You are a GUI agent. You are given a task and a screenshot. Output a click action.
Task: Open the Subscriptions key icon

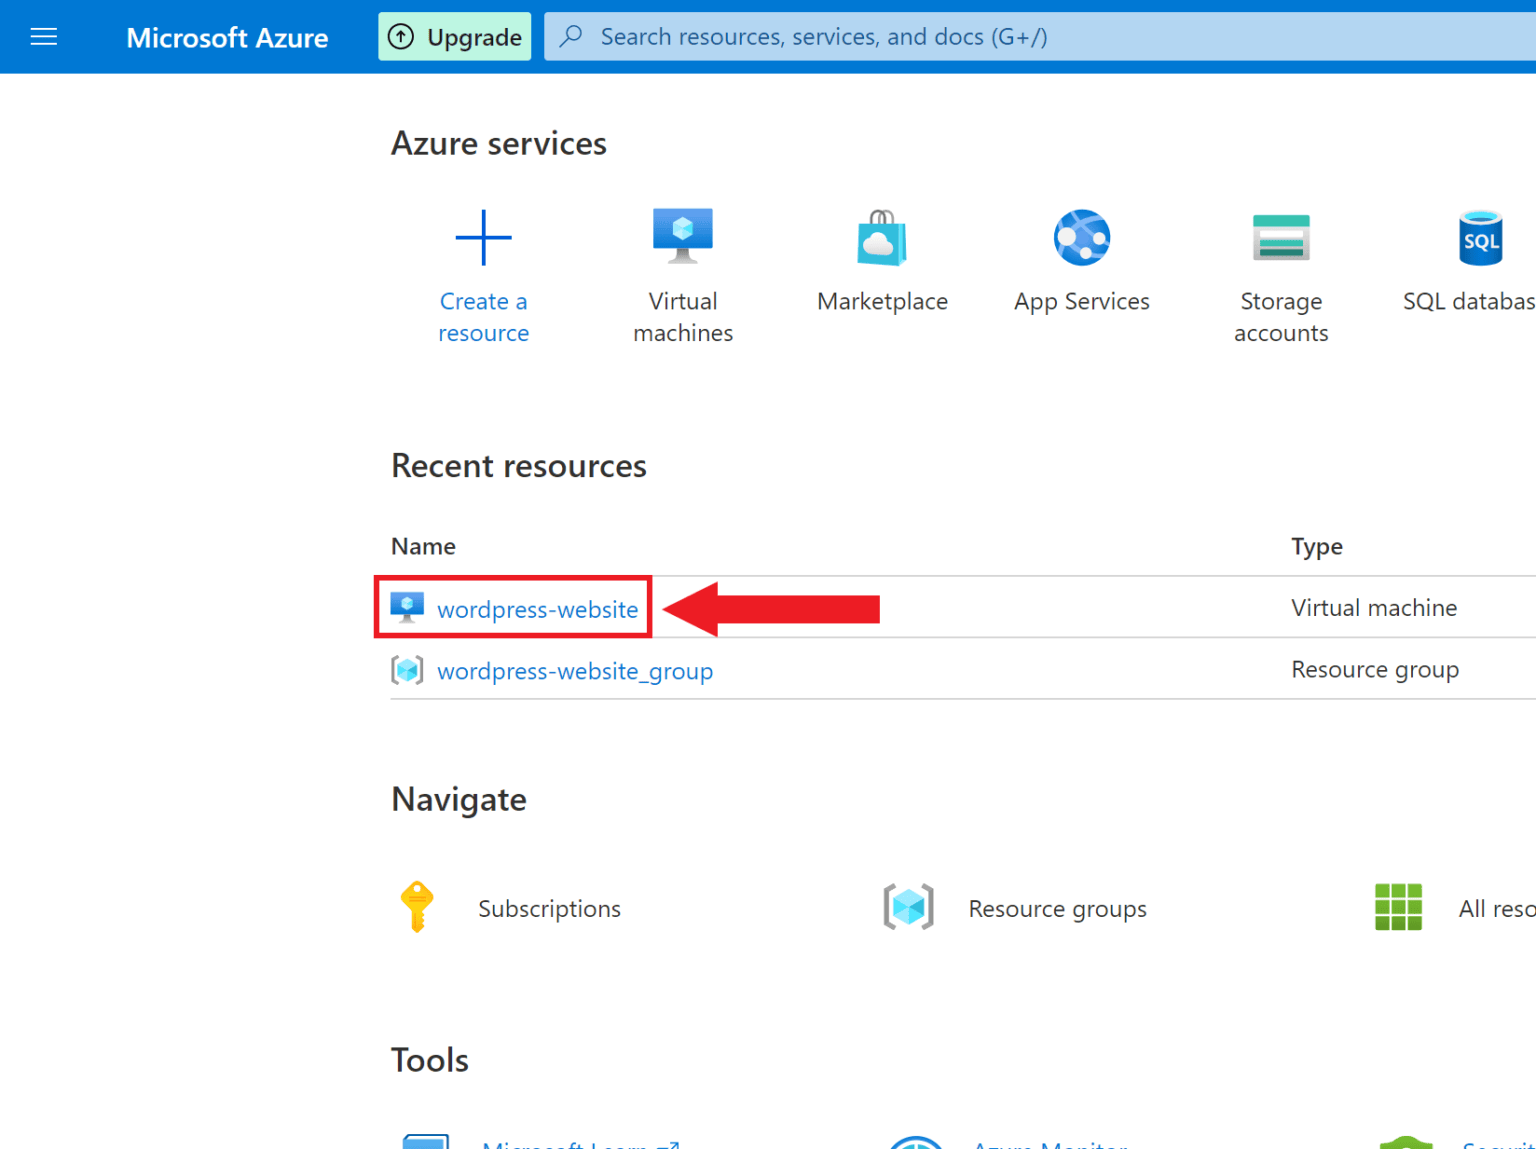click(x=417, y=907)
